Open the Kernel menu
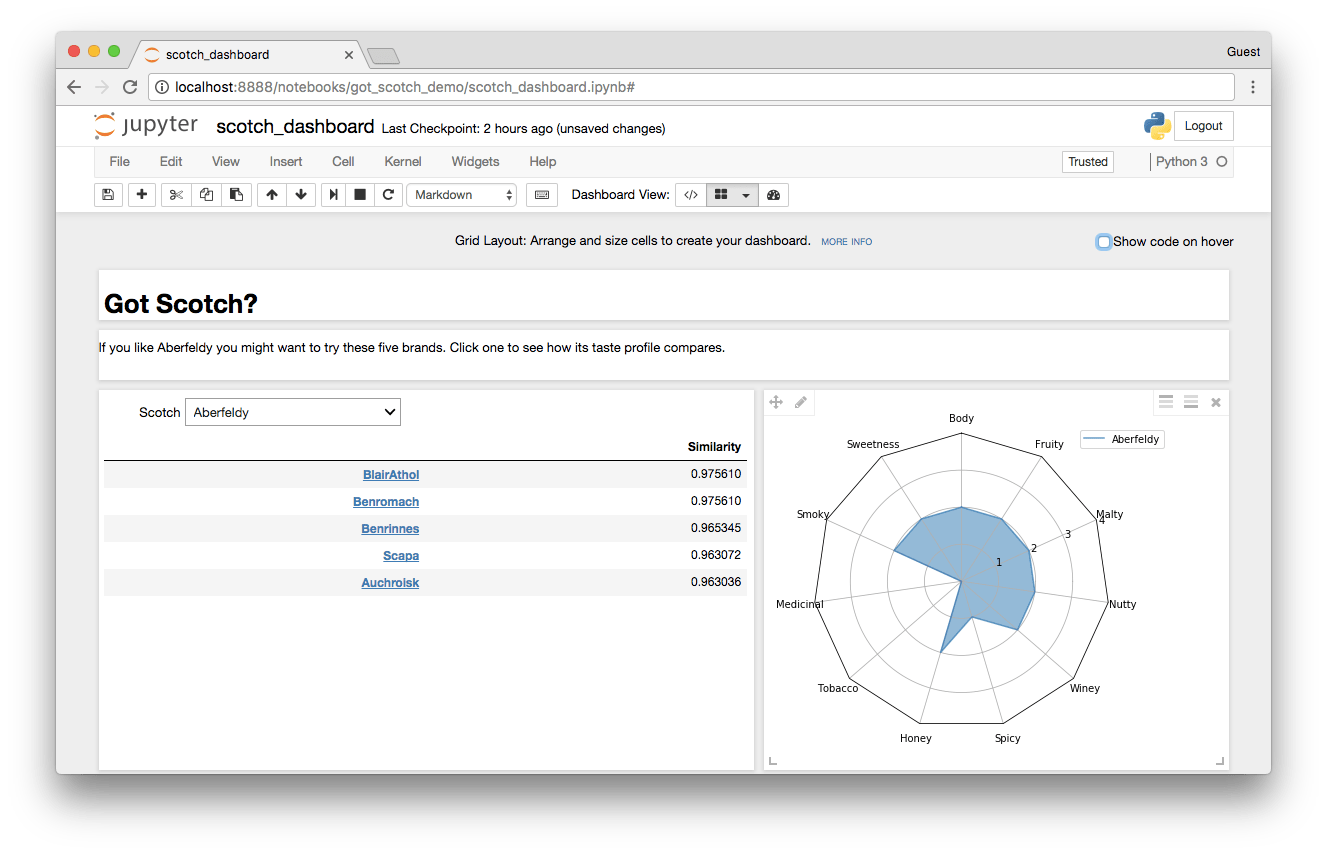 point(402,161)
